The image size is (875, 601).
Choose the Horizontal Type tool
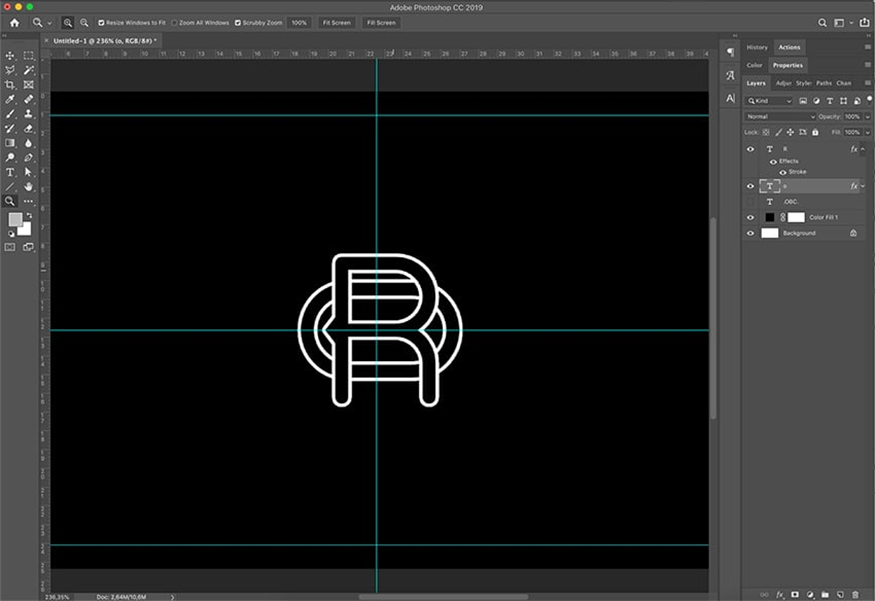pos(10,172)
